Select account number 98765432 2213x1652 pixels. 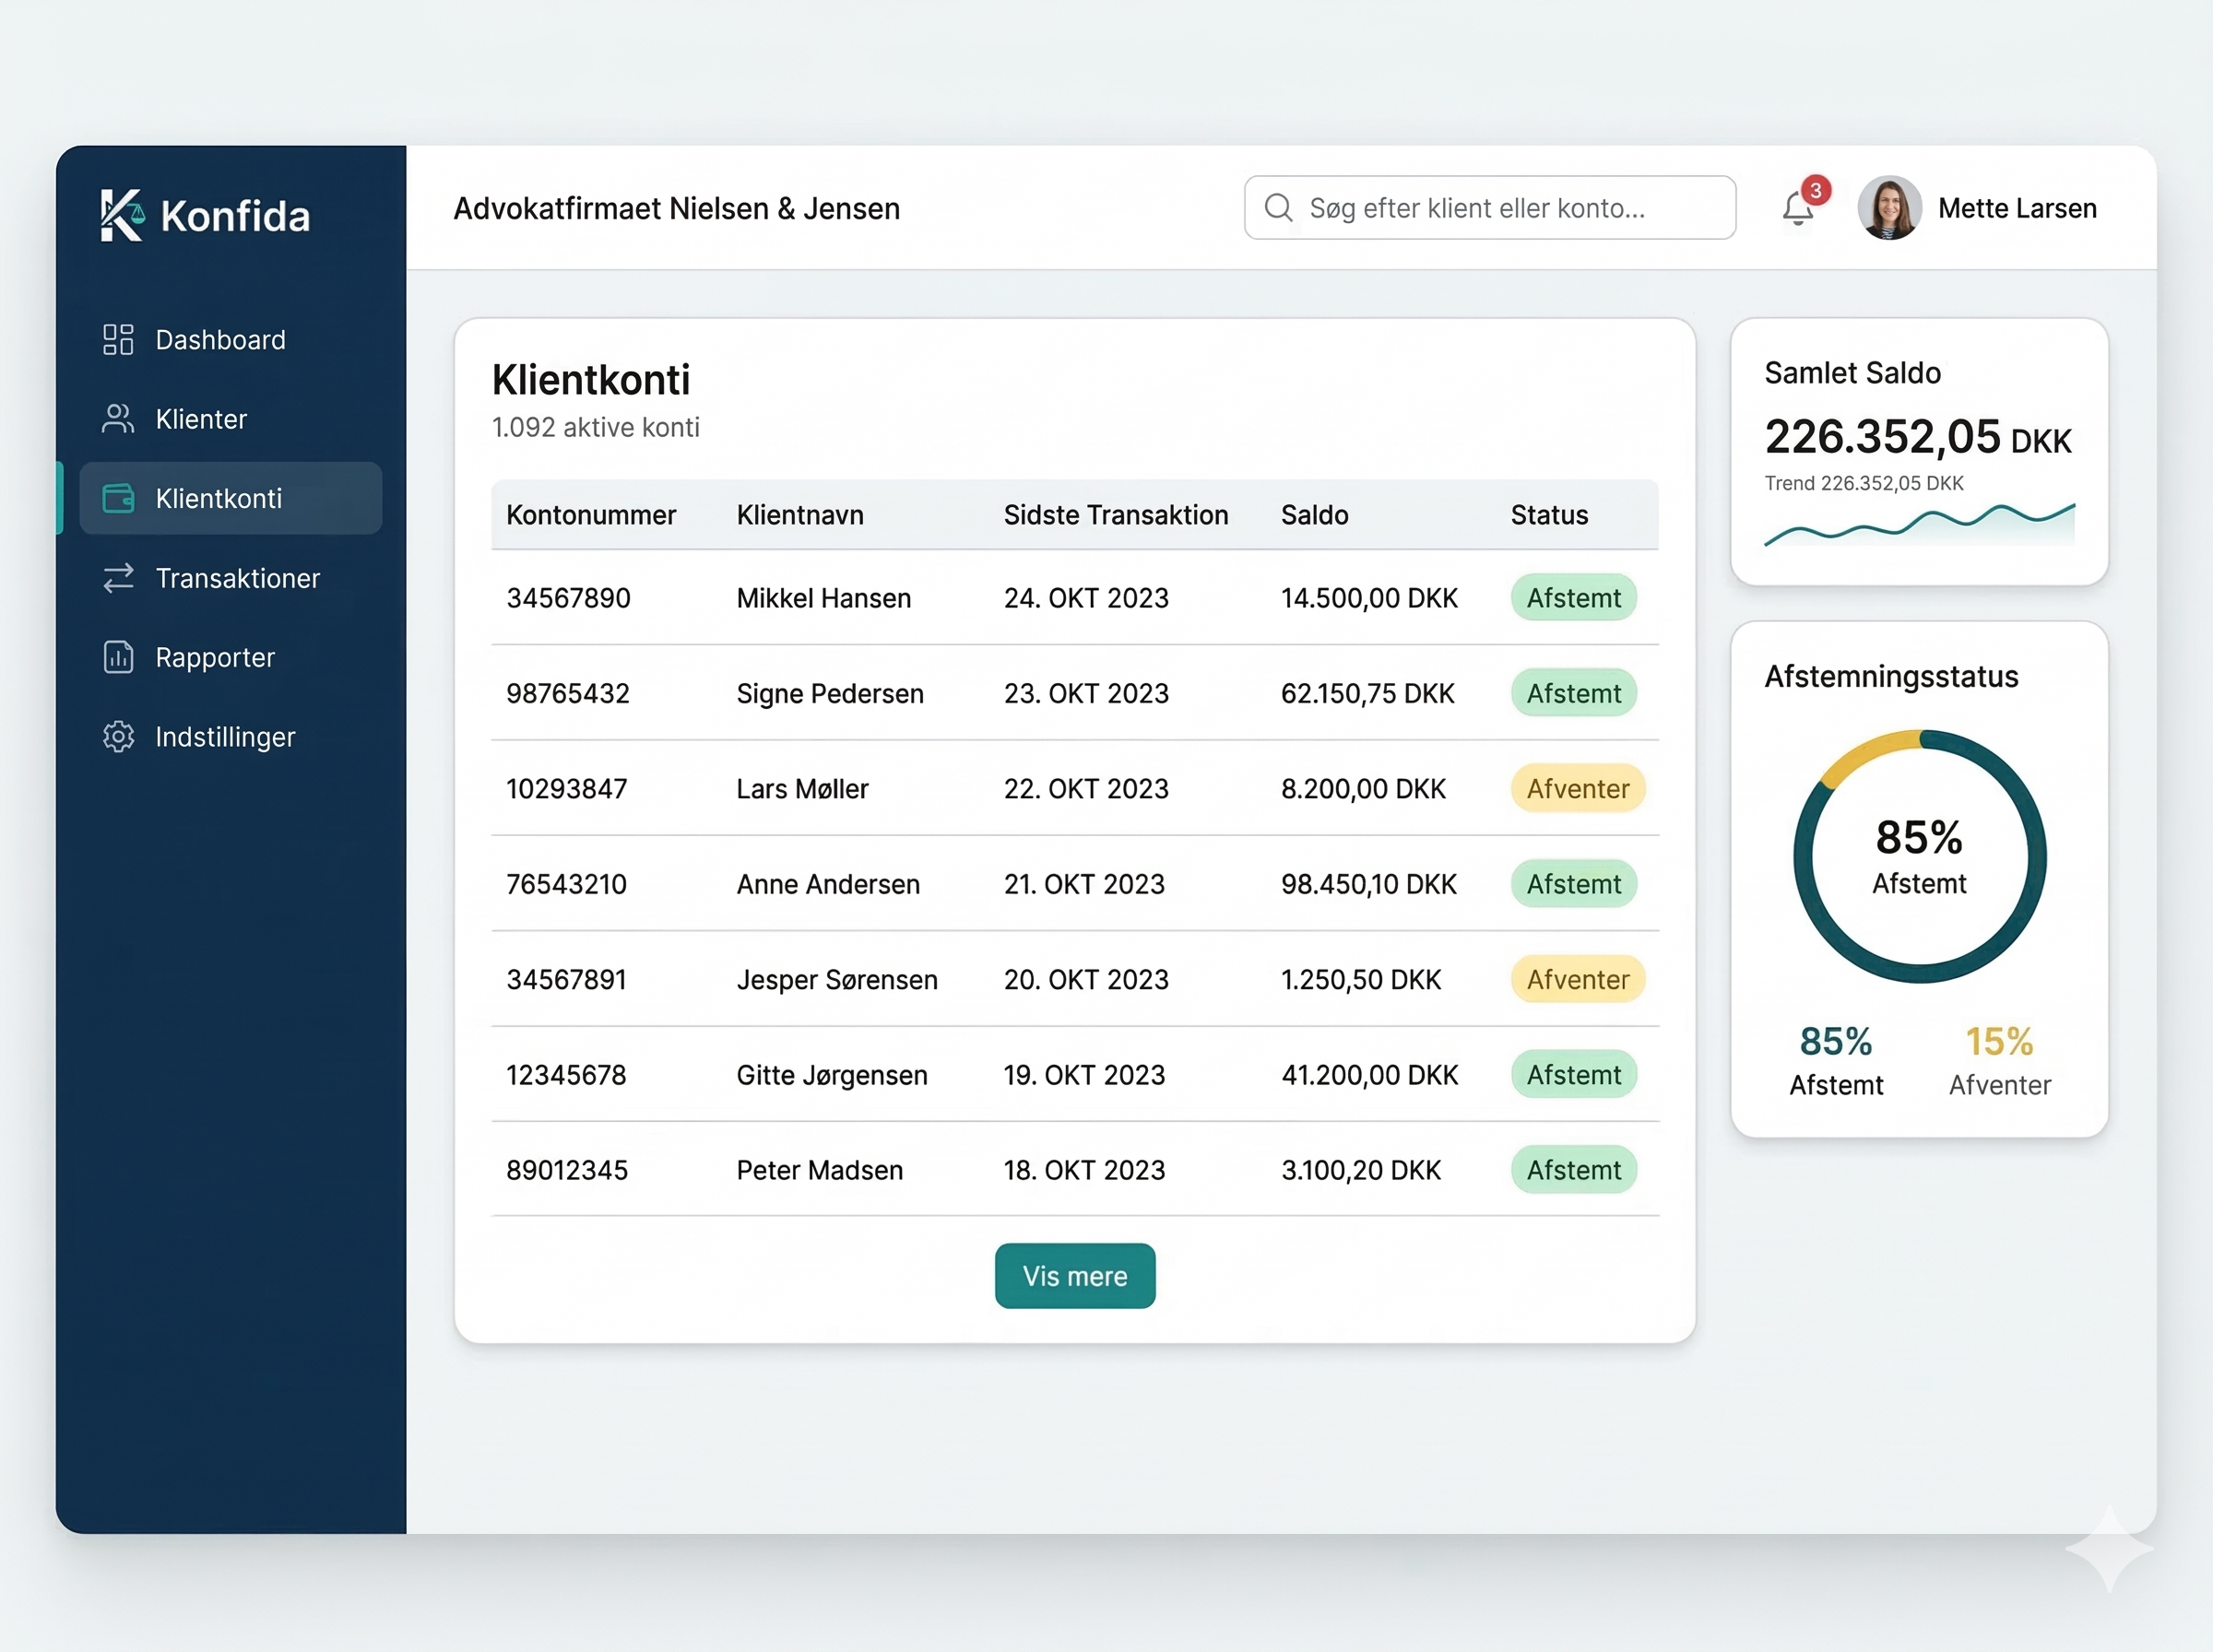[x=568, y=693]
